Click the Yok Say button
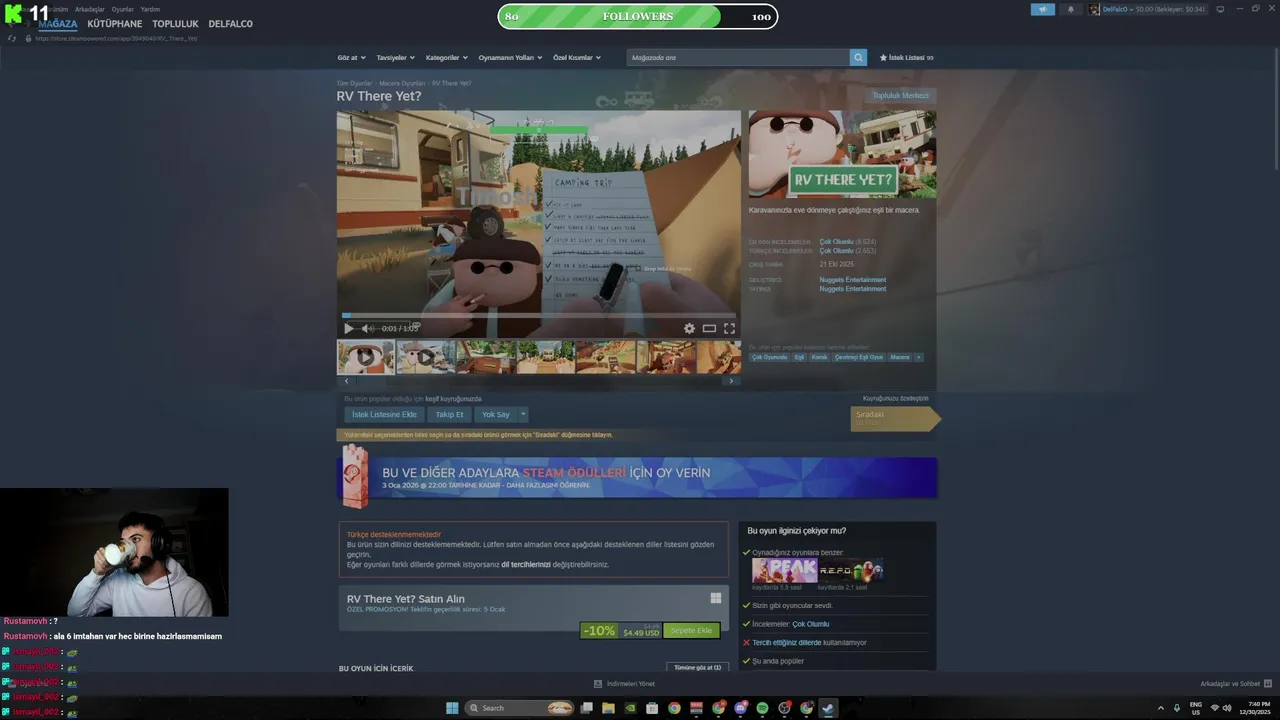The image size is (1280, 720). tap(495, 414)
